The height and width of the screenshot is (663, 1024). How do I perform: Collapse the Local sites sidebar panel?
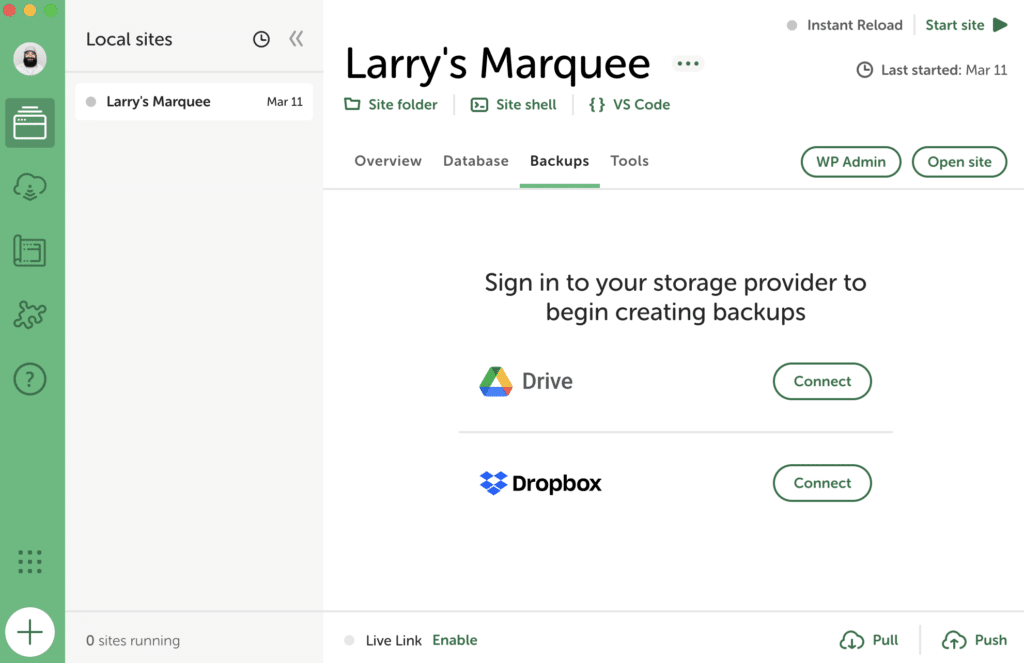click(x=296, y=40)
